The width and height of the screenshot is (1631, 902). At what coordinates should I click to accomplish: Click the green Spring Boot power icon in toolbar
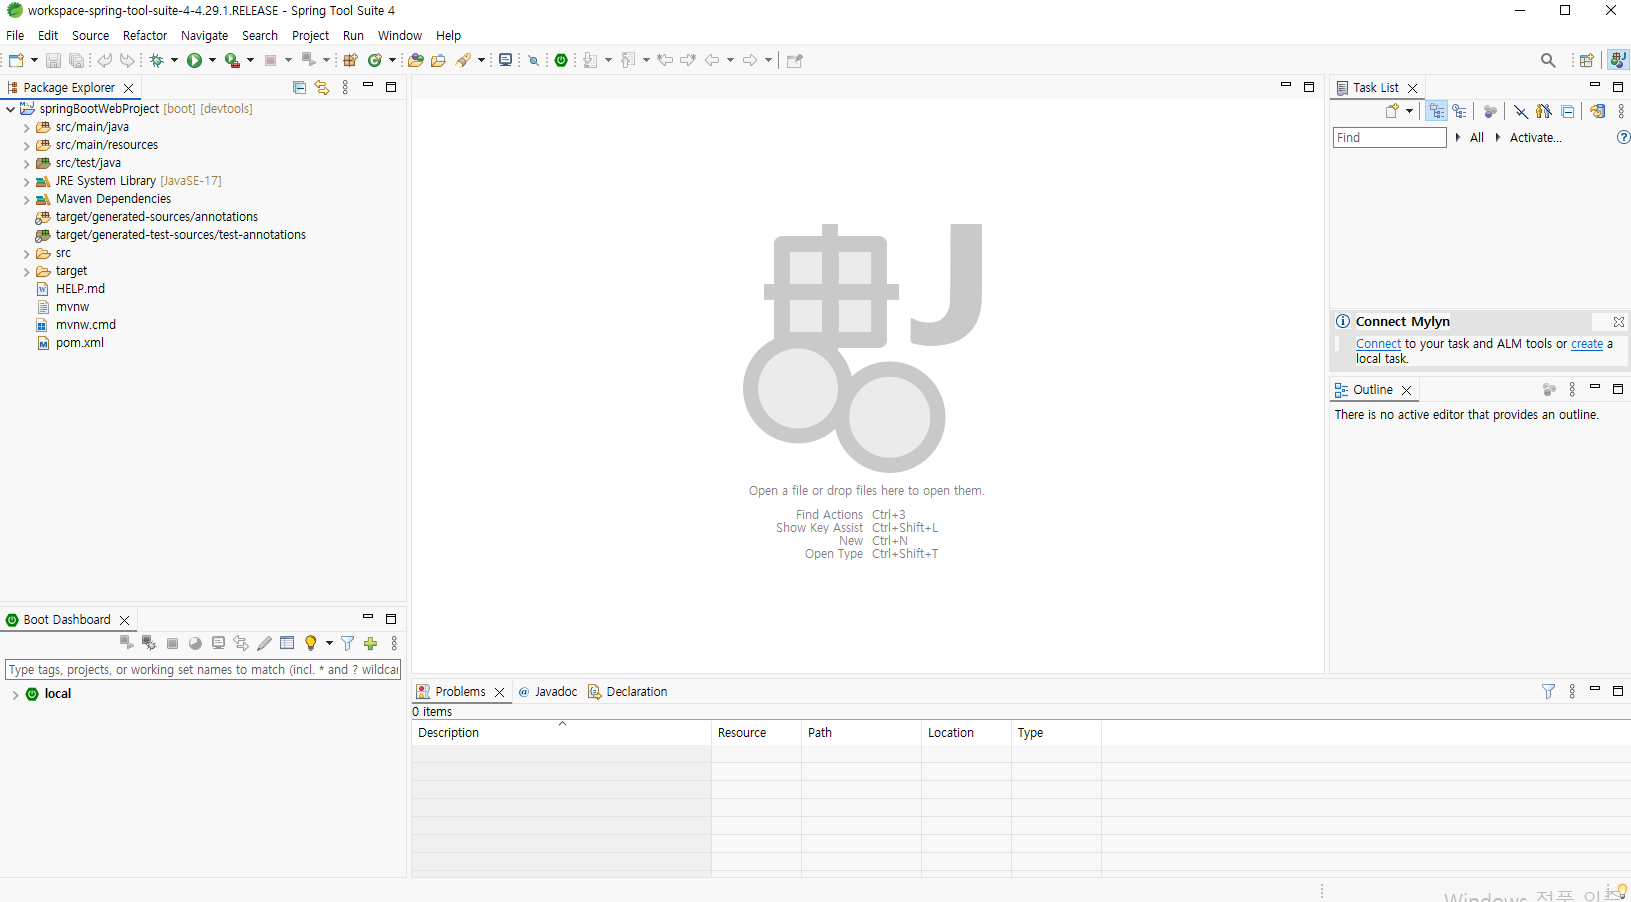[x=561, y=60]
